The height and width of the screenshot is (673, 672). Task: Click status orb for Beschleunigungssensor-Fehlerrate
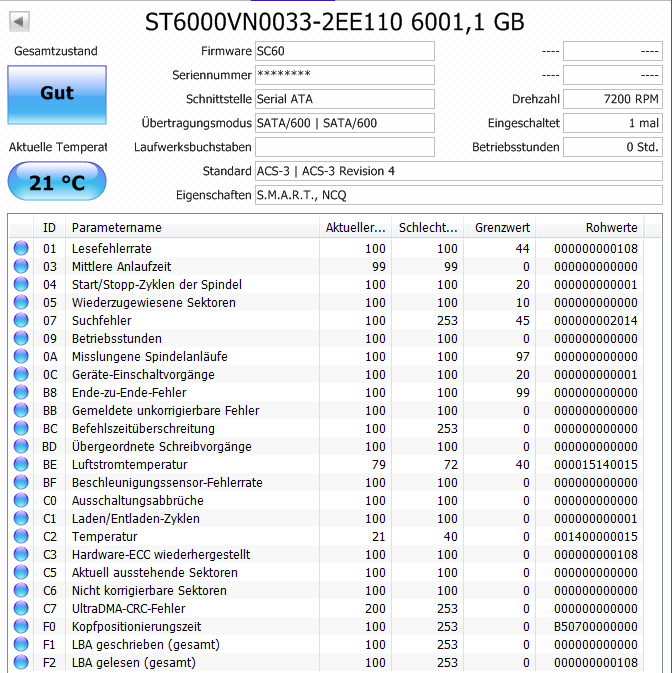pos(21,482)
